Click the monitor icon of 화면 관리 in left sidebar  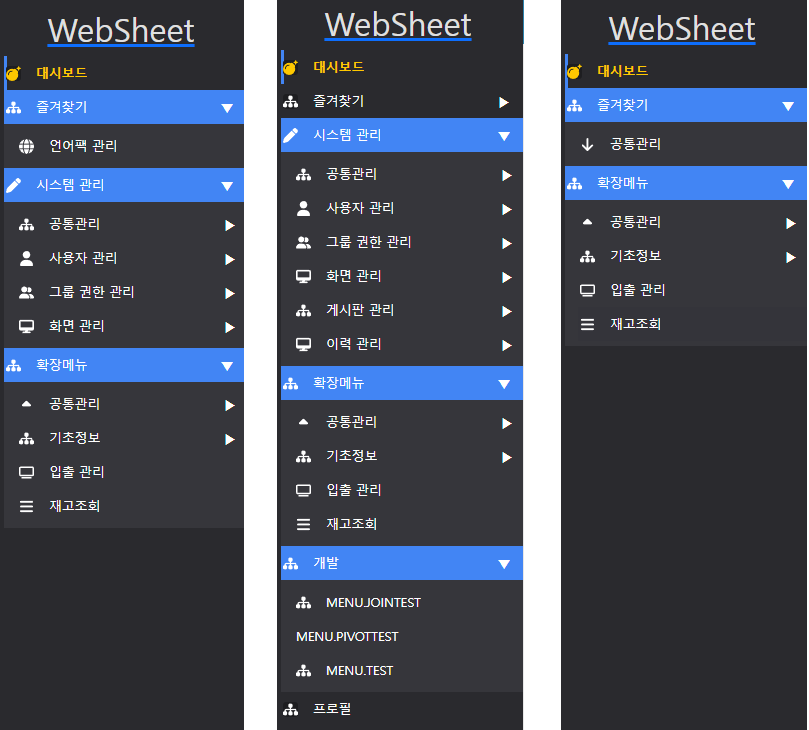[26, 327]
